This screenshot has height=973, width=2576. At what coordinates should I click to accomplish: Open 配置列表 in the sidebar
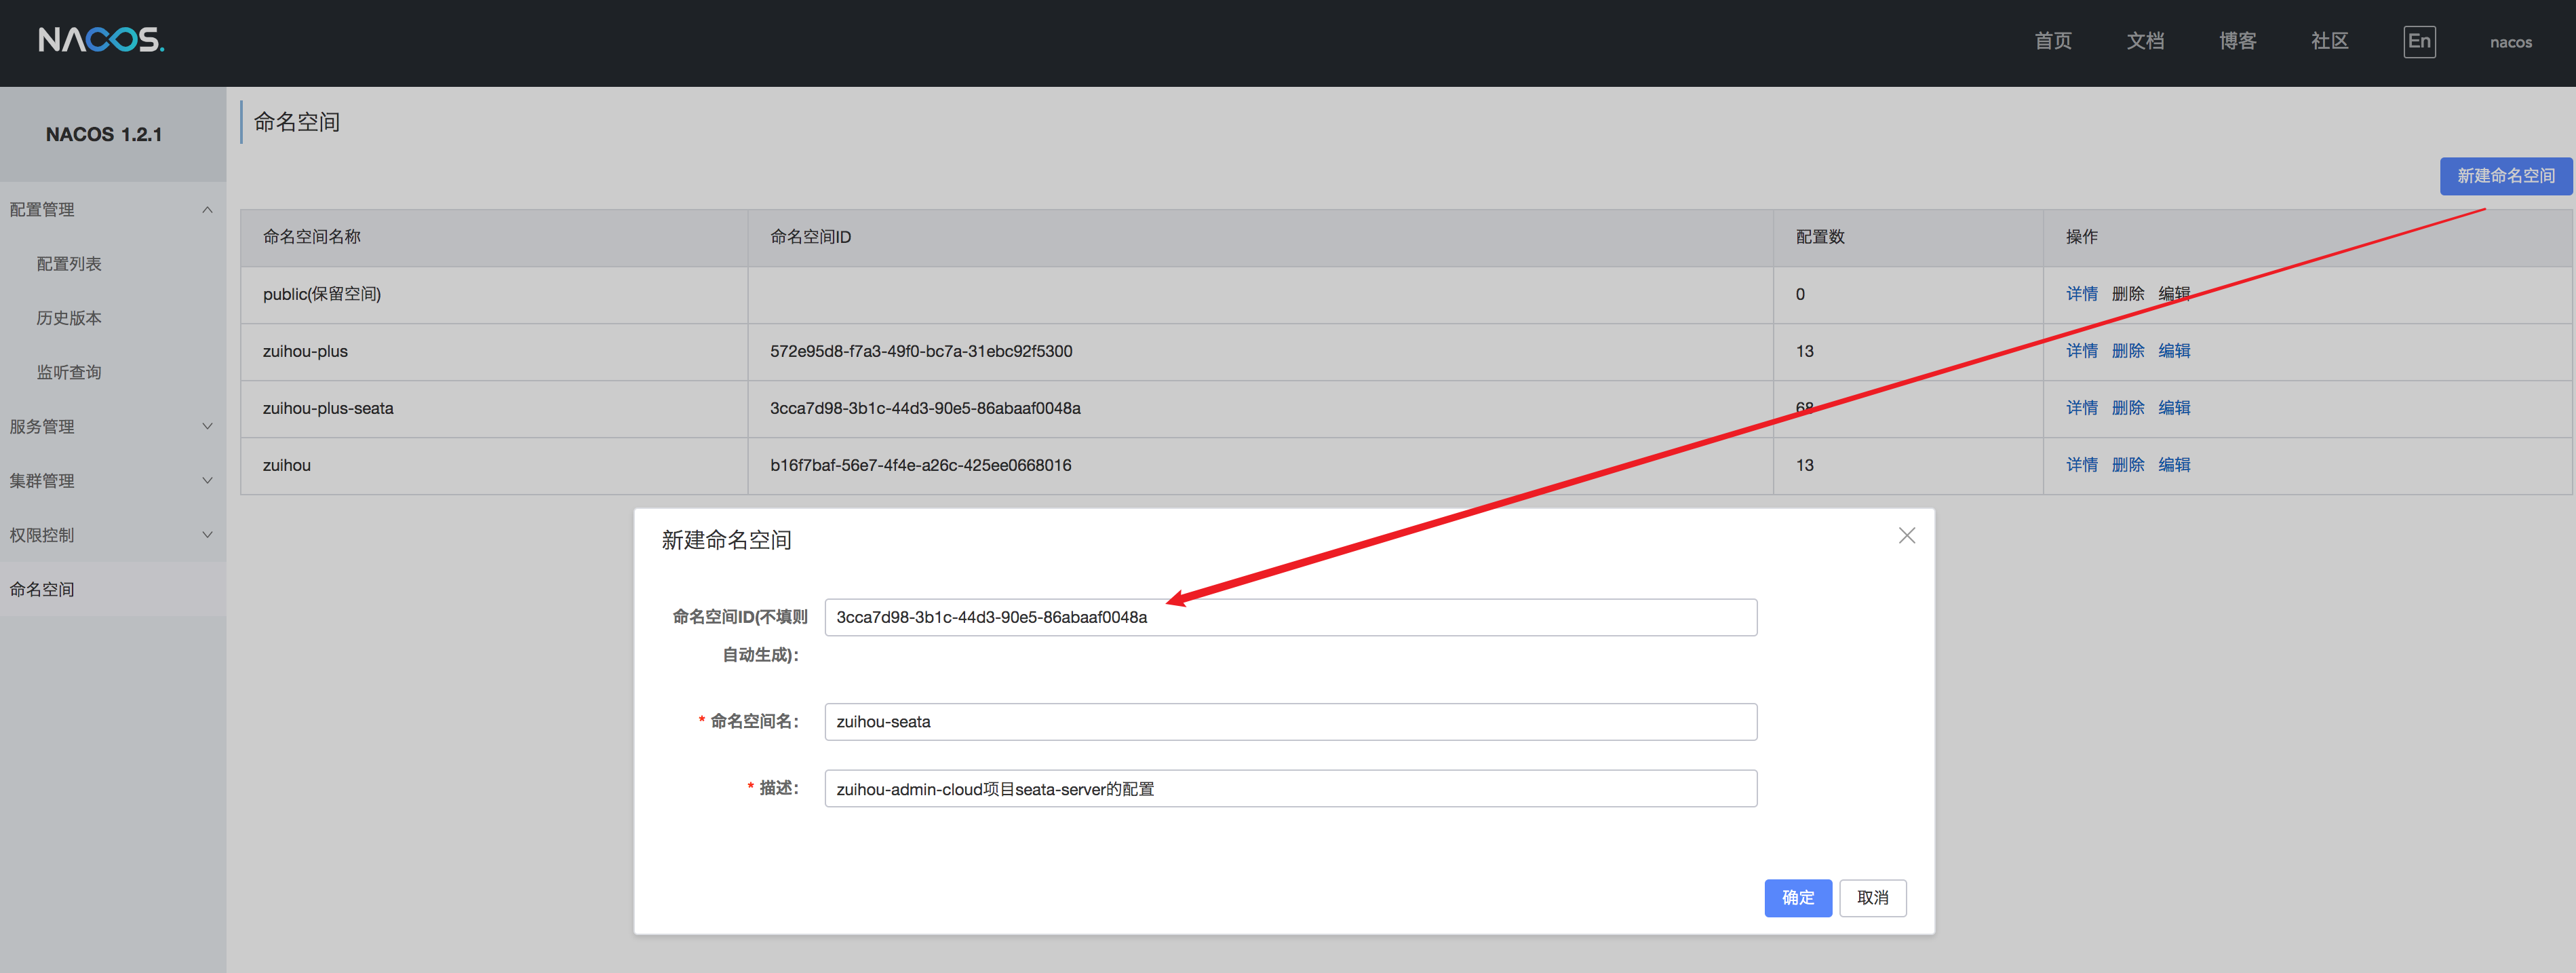(69, 264)
